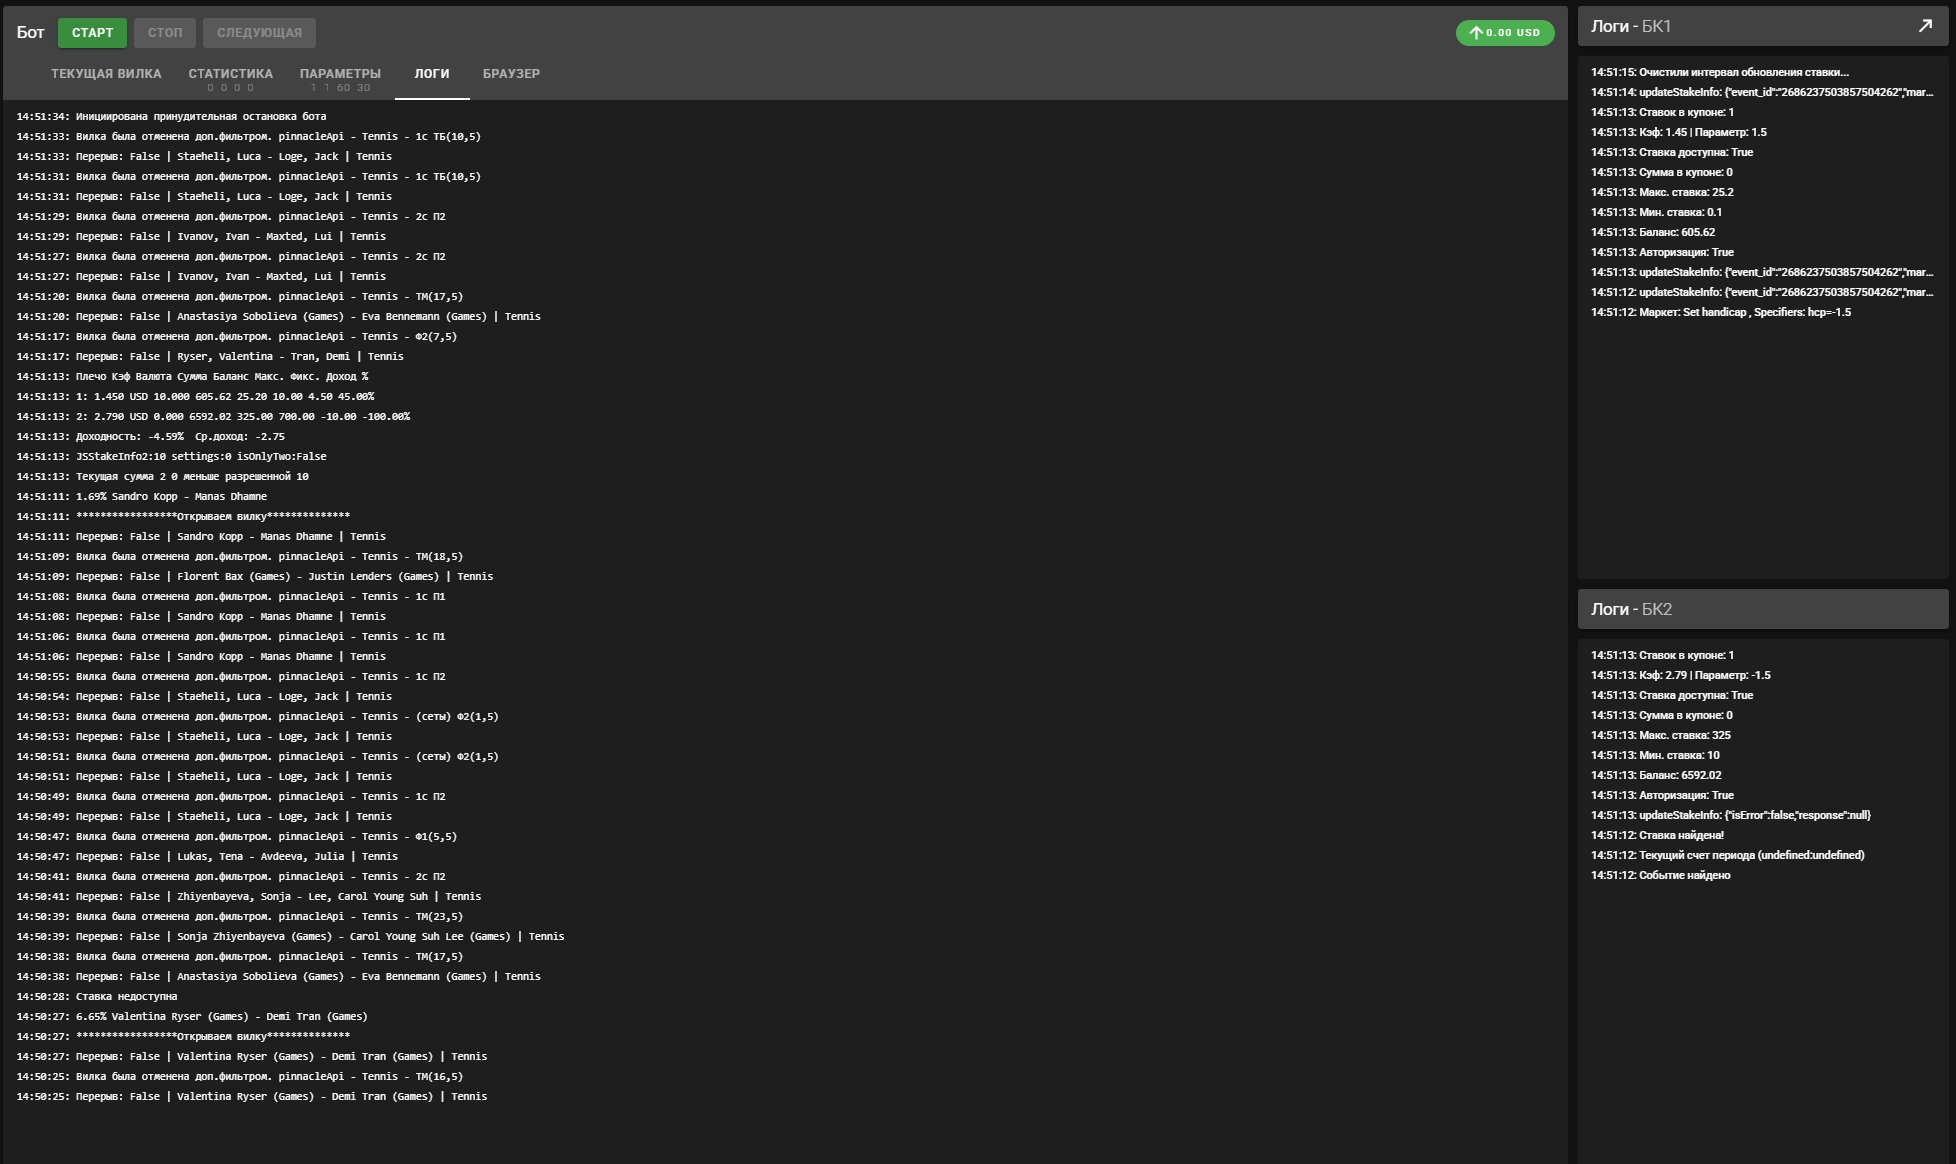Viewport: 1956px width, 1164px height.
Task: Click the green 0.00 USD profit badge
Action: [1505, 33]
